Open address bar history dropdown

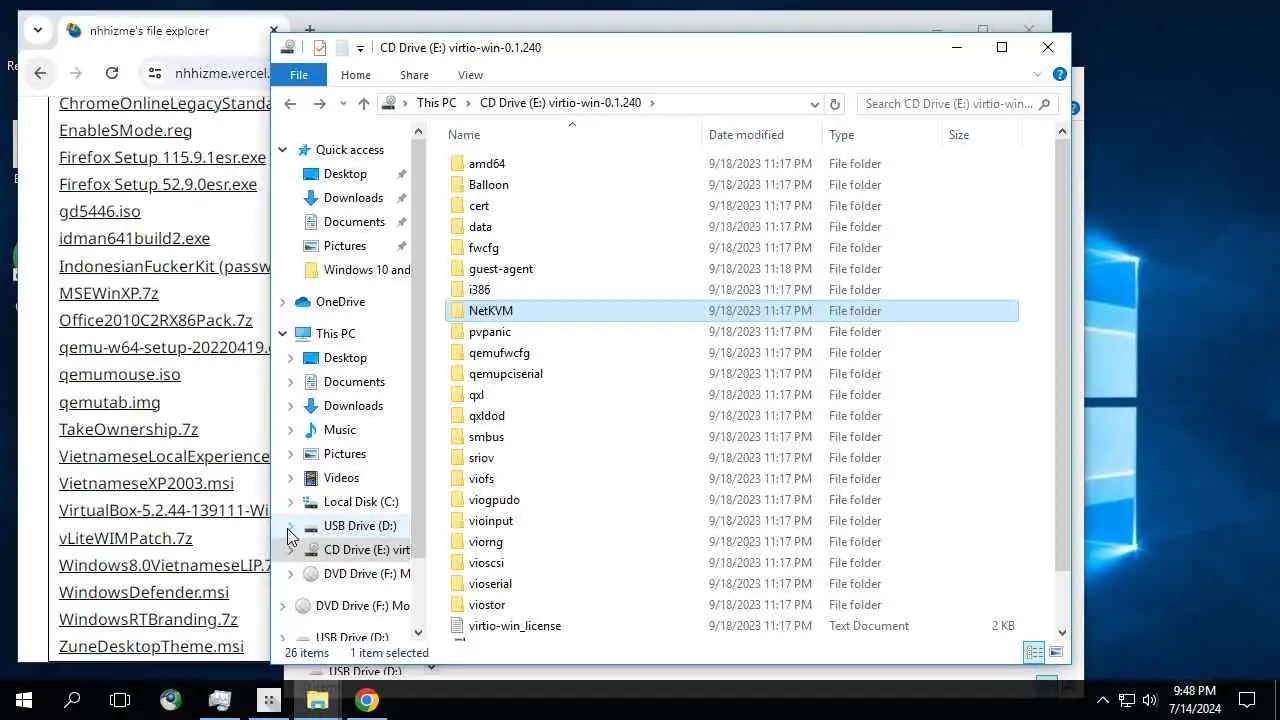[x=815, y=103]
